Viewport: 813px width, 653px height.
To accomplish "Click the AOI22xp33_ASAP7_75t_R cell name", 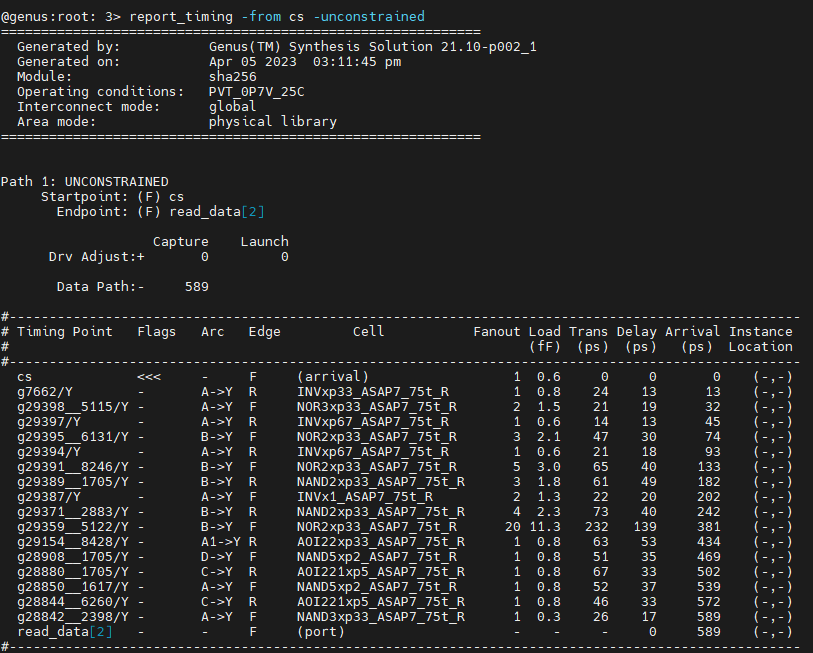I will tap(381, 542).
